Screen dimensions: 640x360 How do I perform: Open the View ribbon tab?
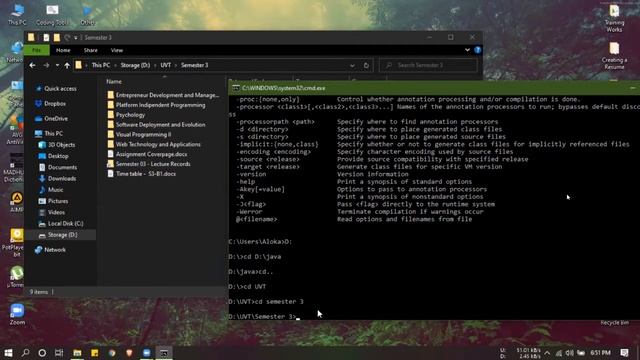click(117, 50)
